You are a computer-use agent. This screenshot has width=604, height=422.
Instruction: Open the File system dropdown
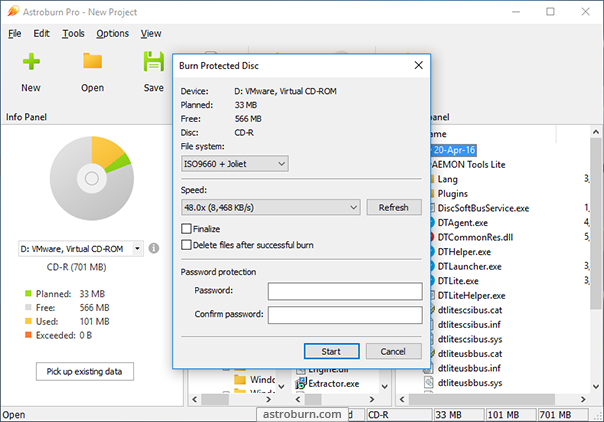tap(235, 164)
